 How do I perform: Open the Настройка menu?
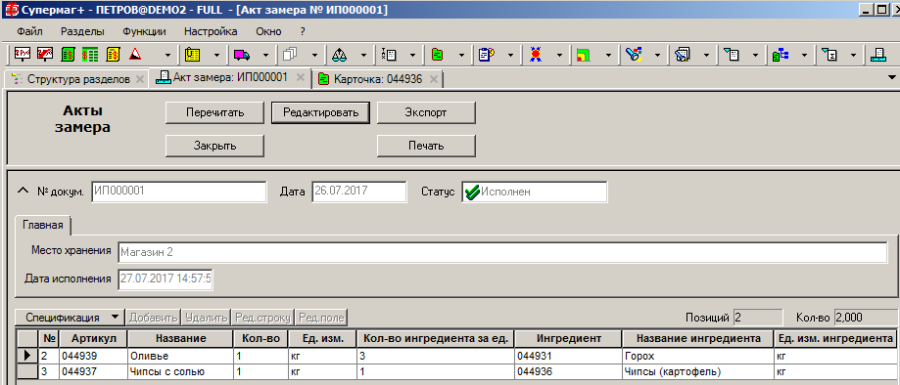(211, 32)
